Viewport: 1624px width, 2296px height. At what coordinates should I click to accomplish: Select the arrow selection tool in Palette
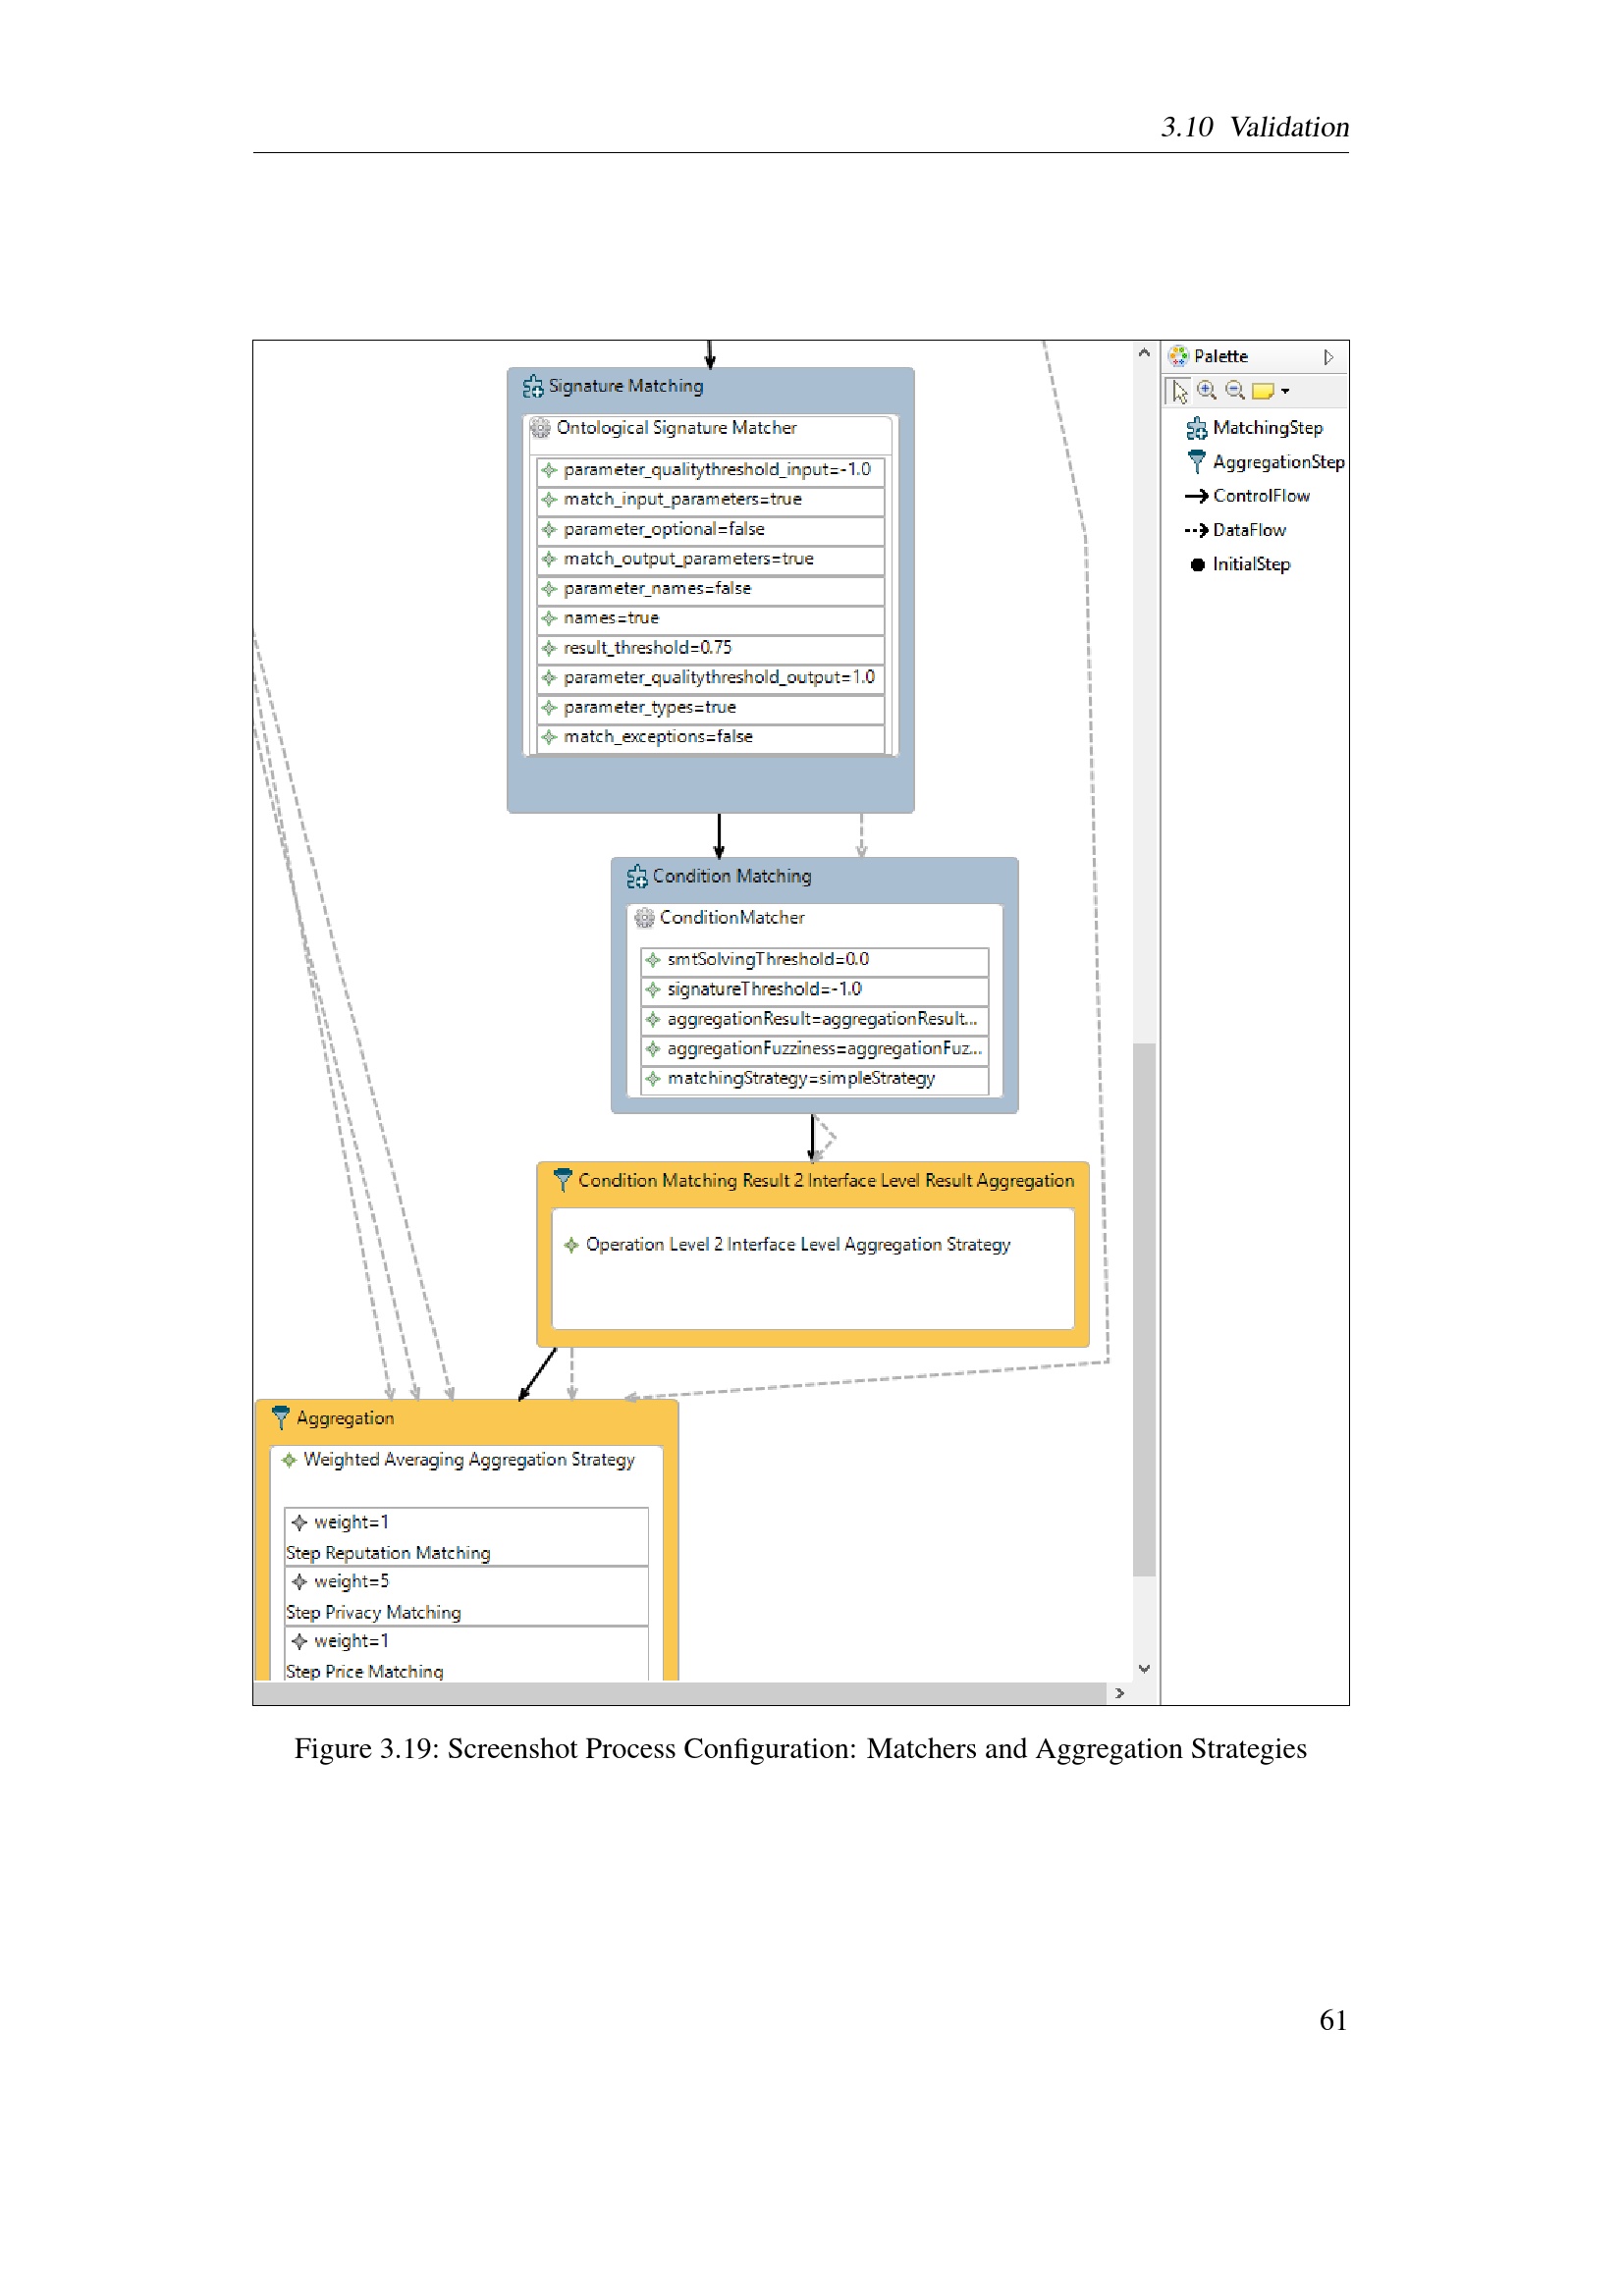pyautogui.click(x=1179, y=391)
